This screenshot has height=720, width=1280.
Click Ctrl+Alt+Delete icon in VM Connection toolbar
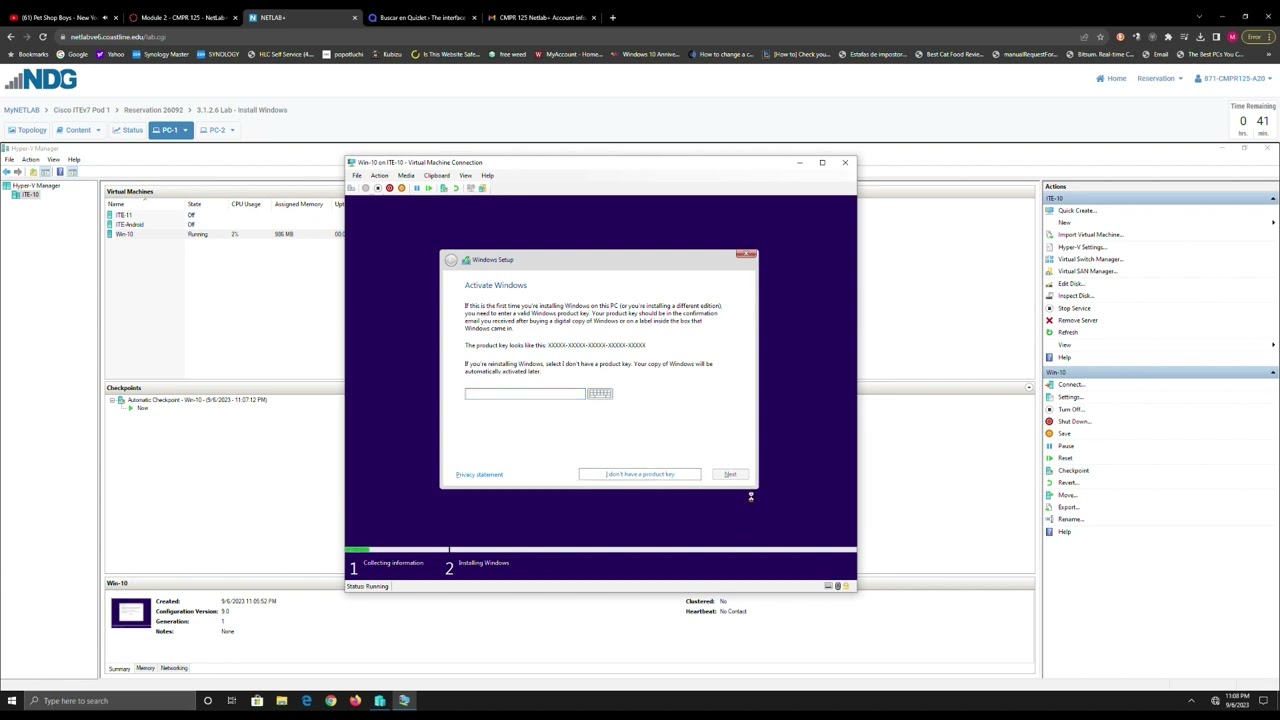(351, 188)
